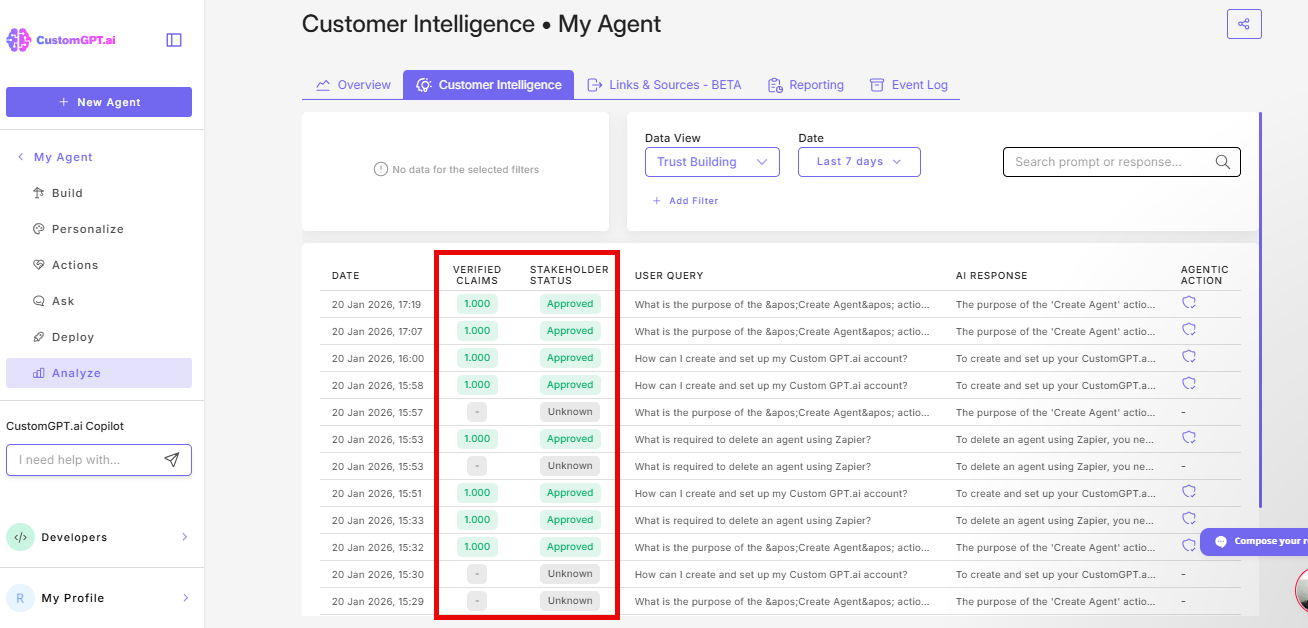This screenshot has height=628, width=1308.
Task: Click date 20 Jan 2026, 15:29
Action: click(378, 601)
